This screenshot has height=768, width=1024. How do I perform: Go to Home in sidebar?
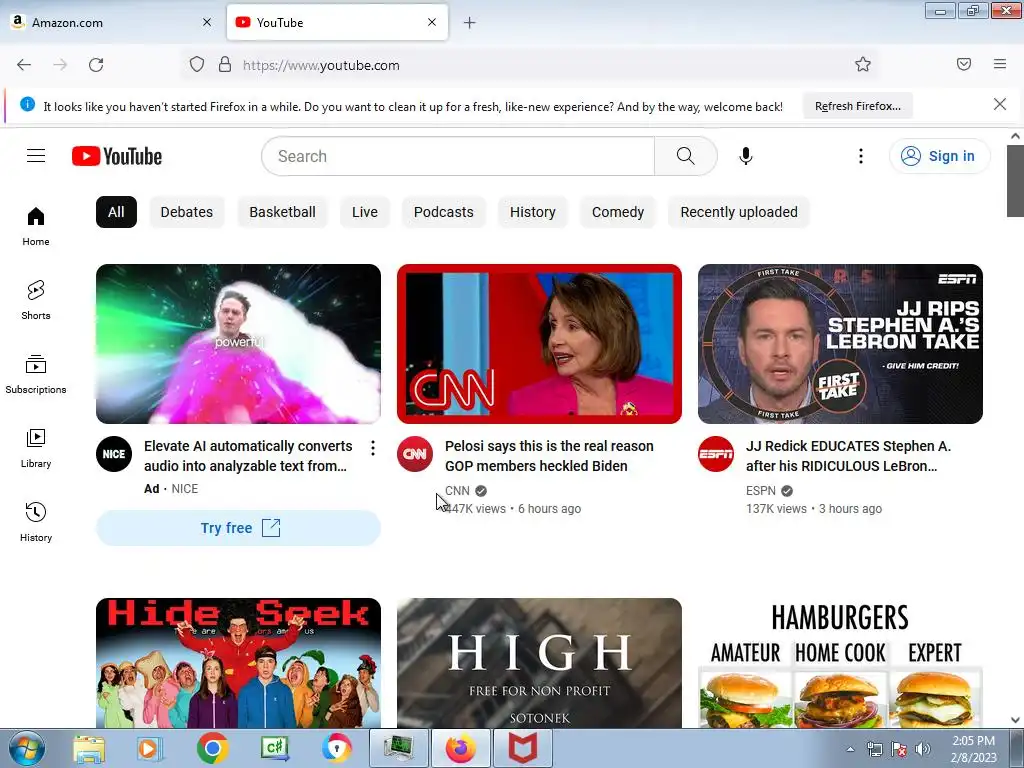36,226
